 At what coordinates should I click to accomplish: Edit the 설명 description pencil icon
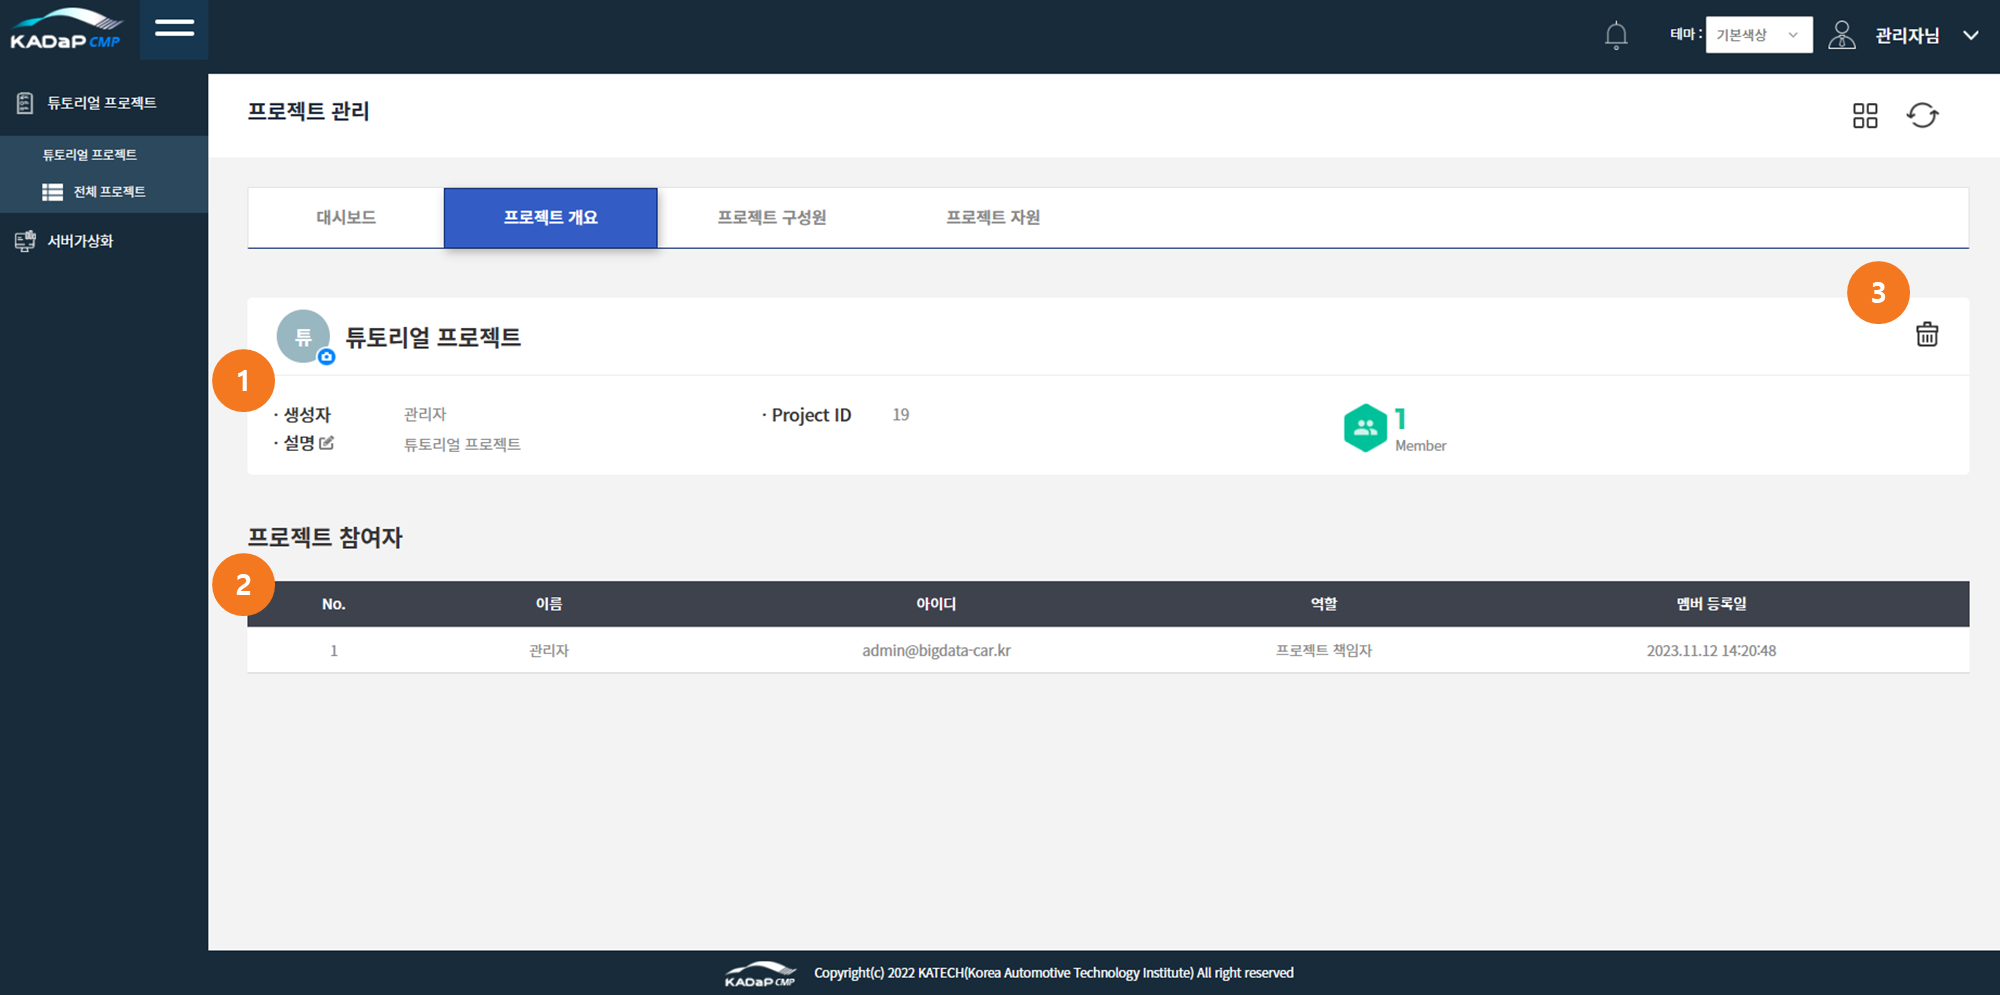(x=327, y=443)
